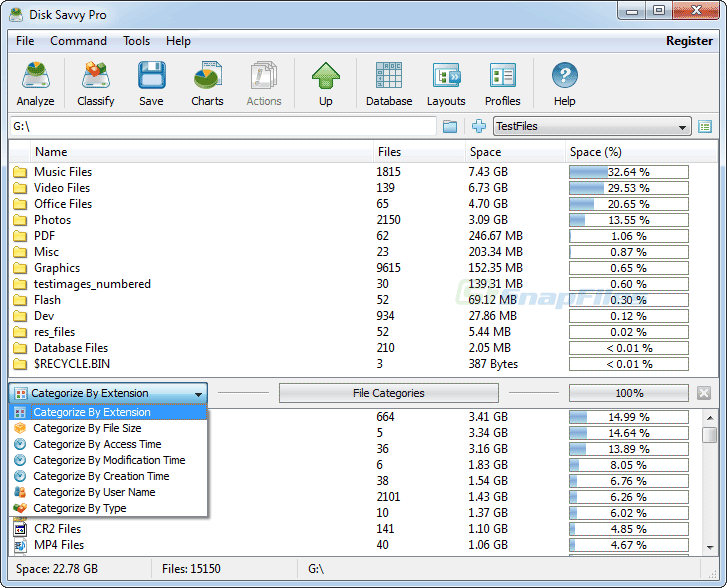Open the Tools menu
Screen dimensions: 727x588
pos(136,41)
